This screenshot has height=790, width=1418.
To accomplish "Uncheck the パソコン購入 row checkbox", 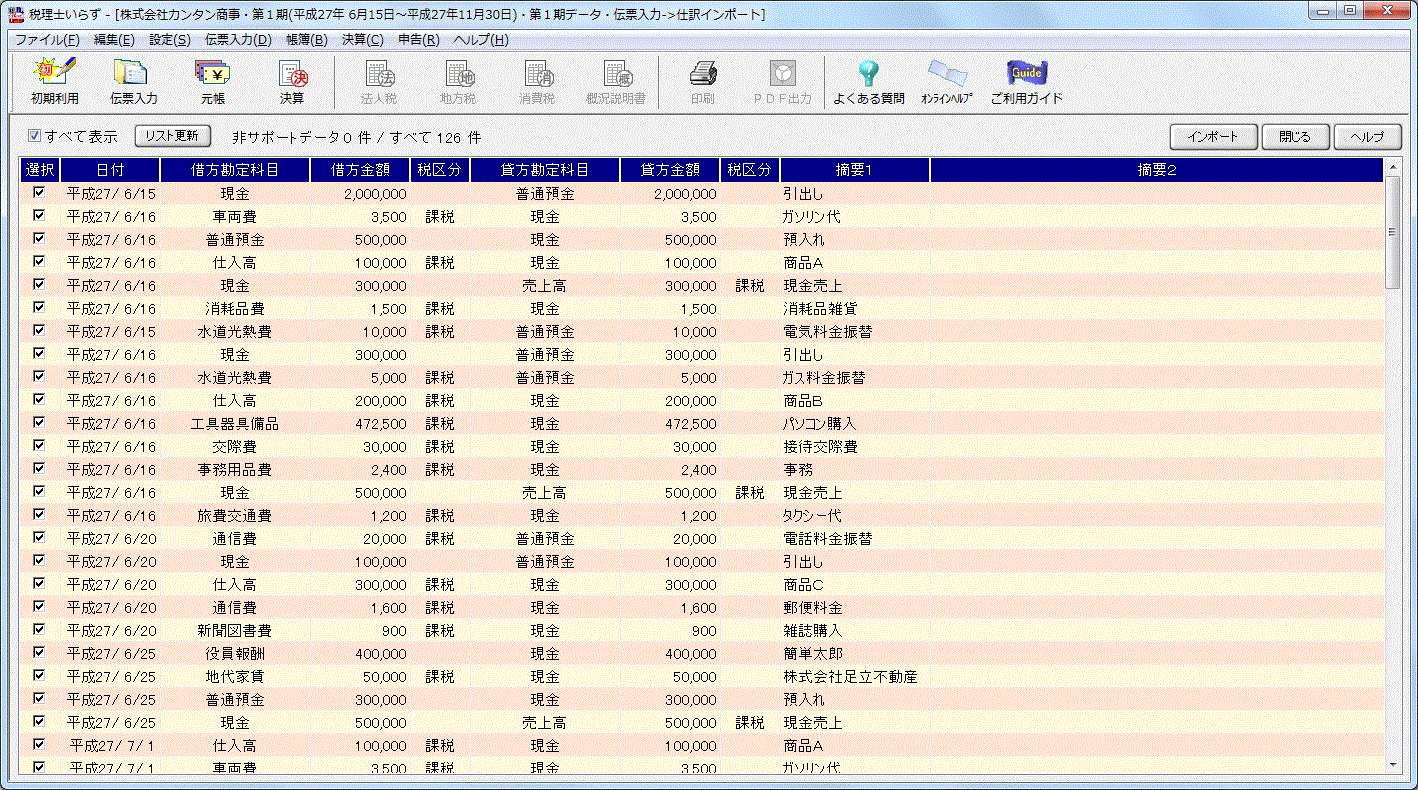I will tap(39, 423).
